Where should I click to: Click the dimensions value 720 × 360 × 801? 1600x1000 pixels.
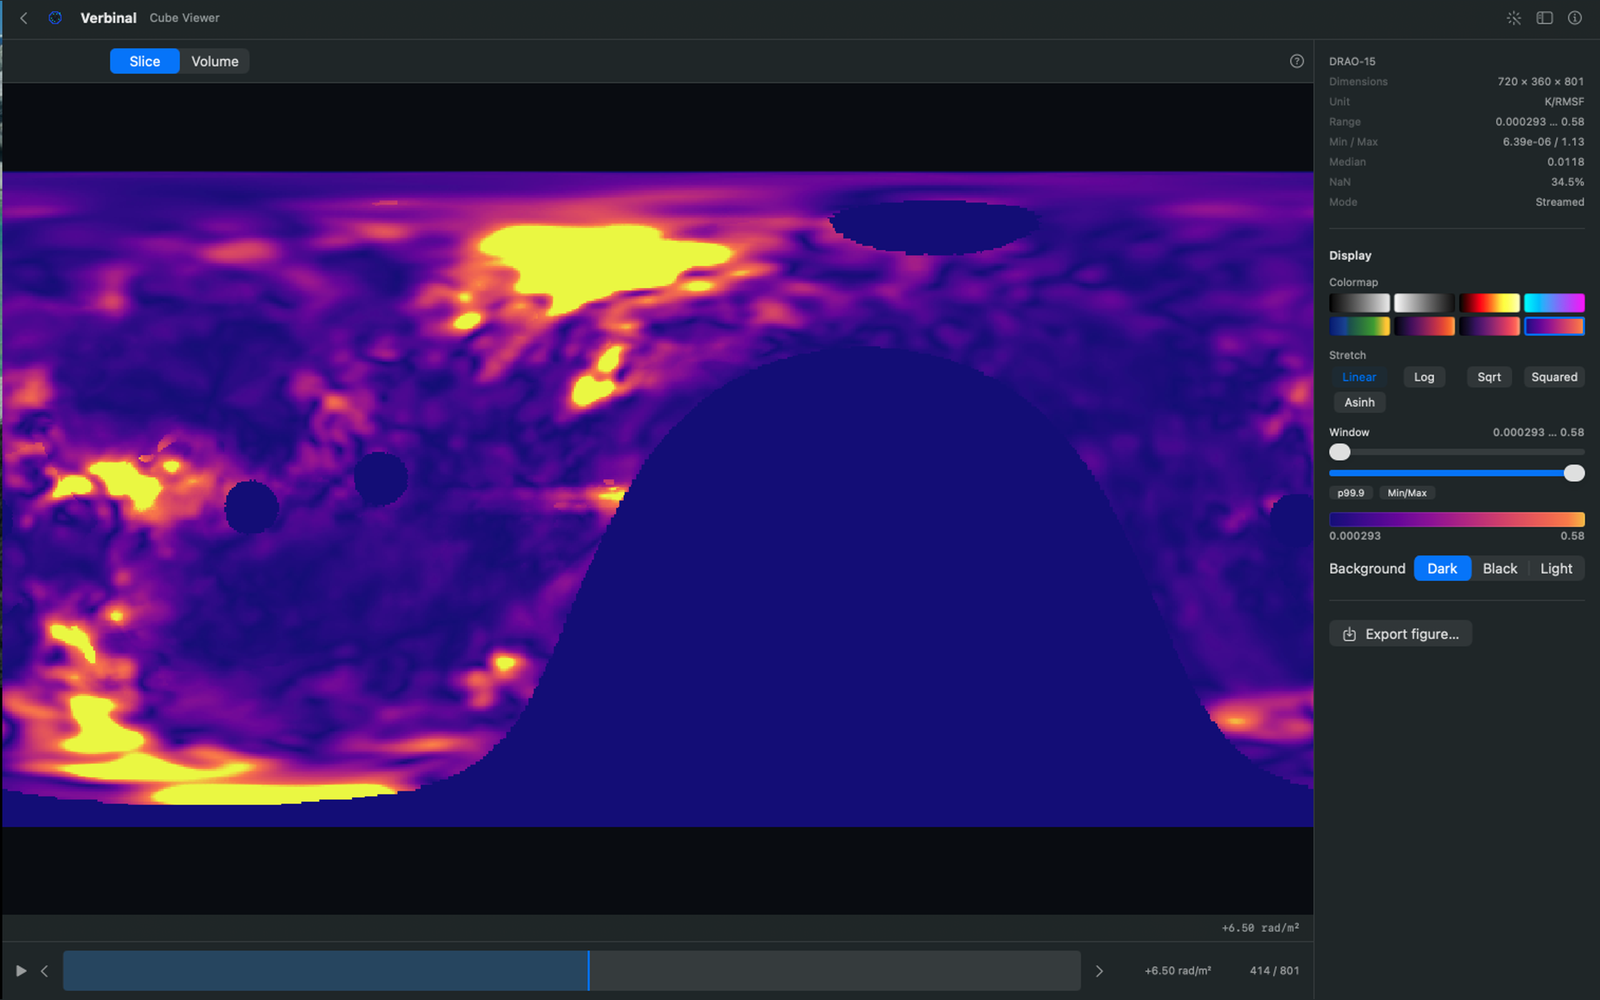(1540, 82)
